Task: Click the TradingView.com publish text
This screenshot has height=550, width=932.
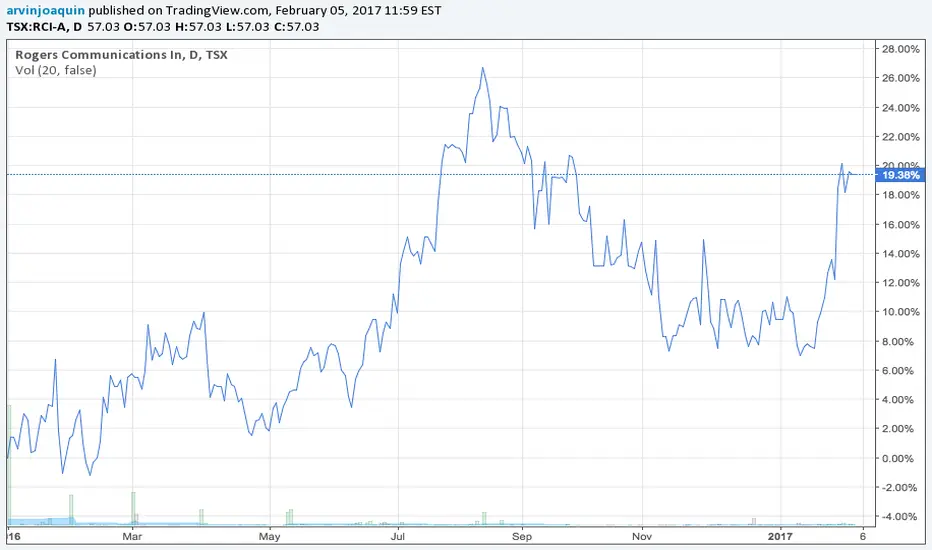Action: pos(218,10)
